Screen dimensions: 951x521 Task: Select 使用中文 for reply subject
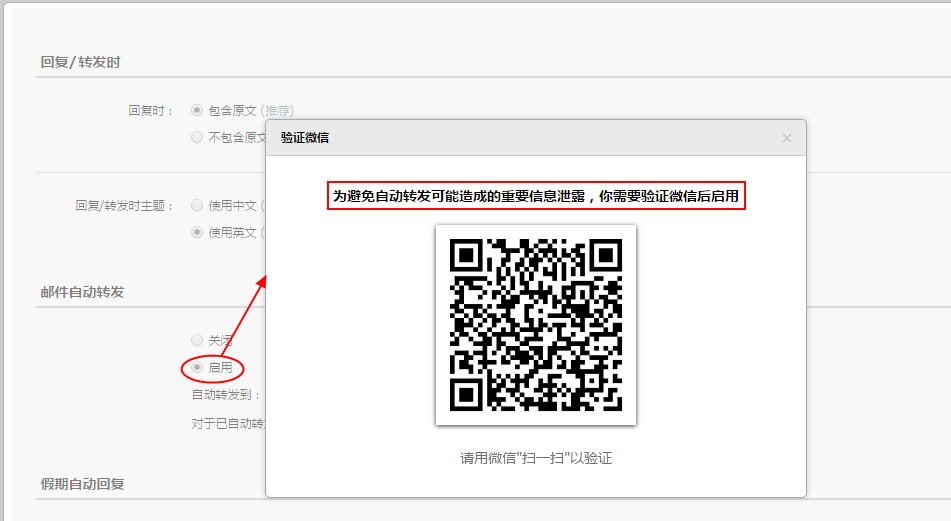pyautogui.click(x=197, y=205)
